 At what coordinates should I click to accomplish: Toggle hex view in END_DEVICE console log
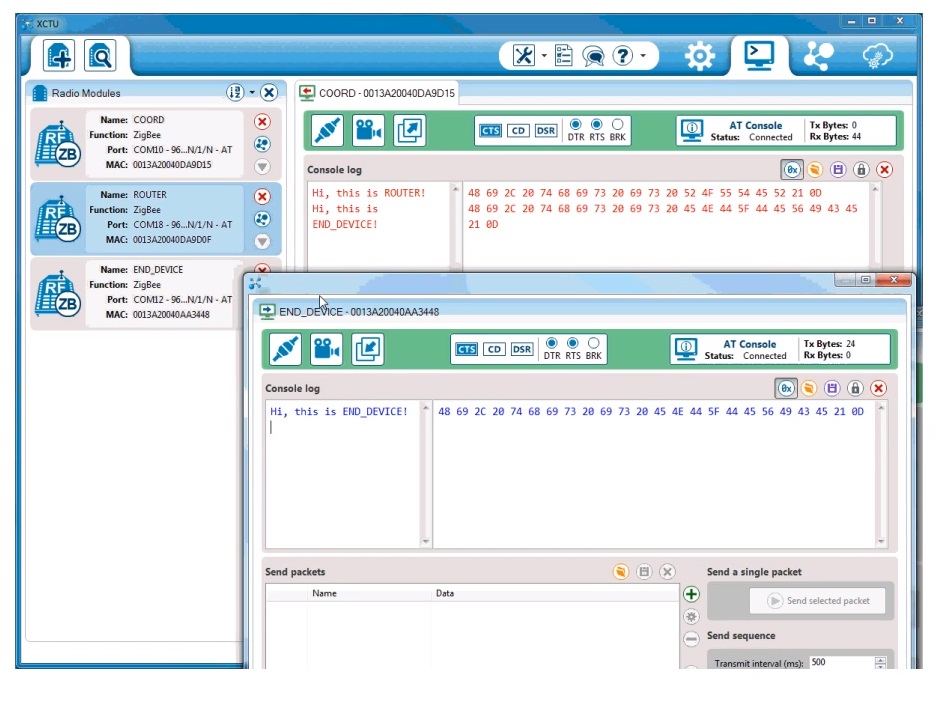[x=786, y=388]
